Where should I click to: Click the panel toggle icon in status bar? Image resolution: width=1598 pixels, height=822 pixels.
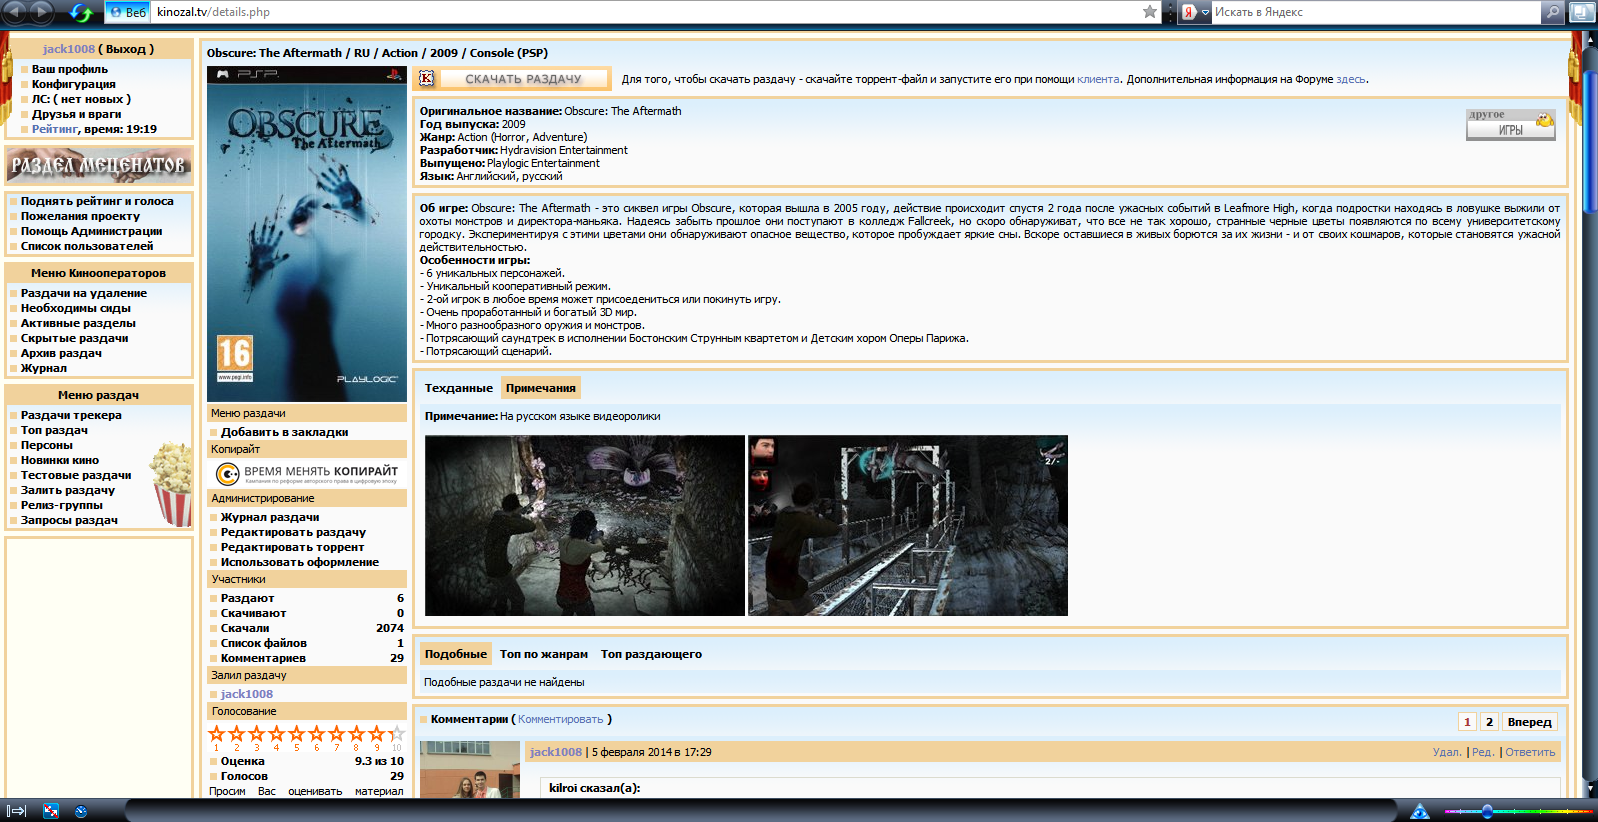click(x=16, y=811)
